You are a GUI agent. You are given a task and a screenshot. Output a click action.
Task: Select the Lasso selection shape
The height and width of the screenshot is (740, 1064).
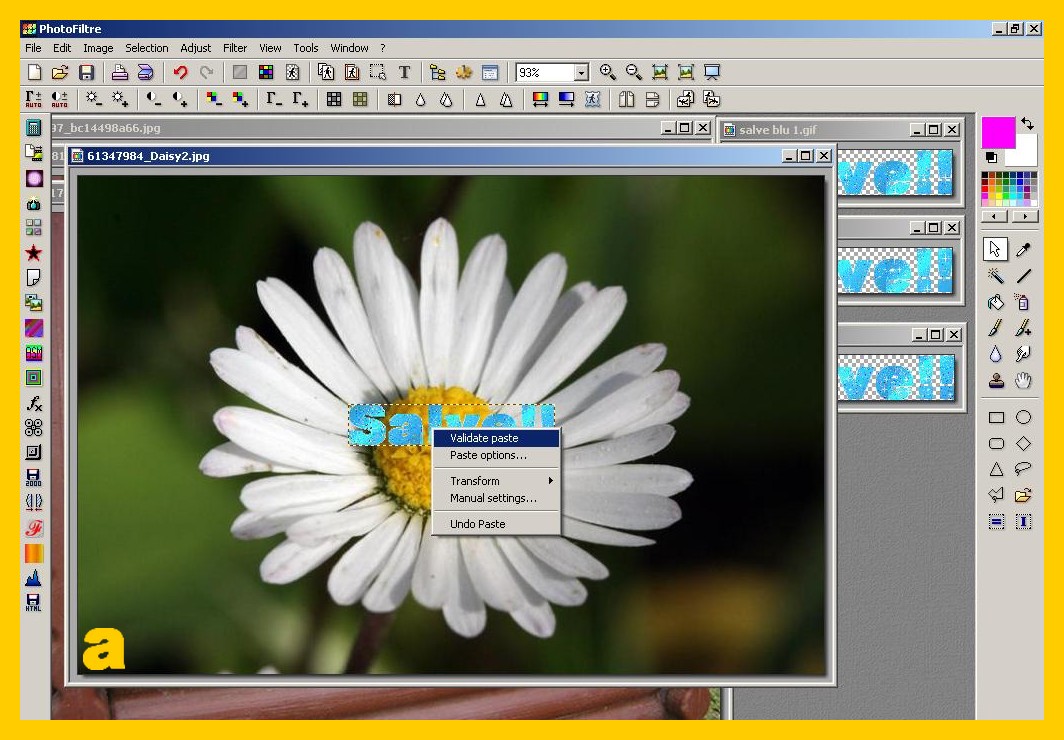[x=1023, y=469]
